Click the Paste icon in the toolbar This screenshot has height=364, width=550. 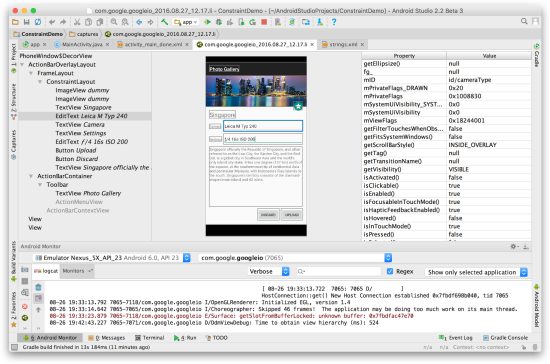[100, 22]
